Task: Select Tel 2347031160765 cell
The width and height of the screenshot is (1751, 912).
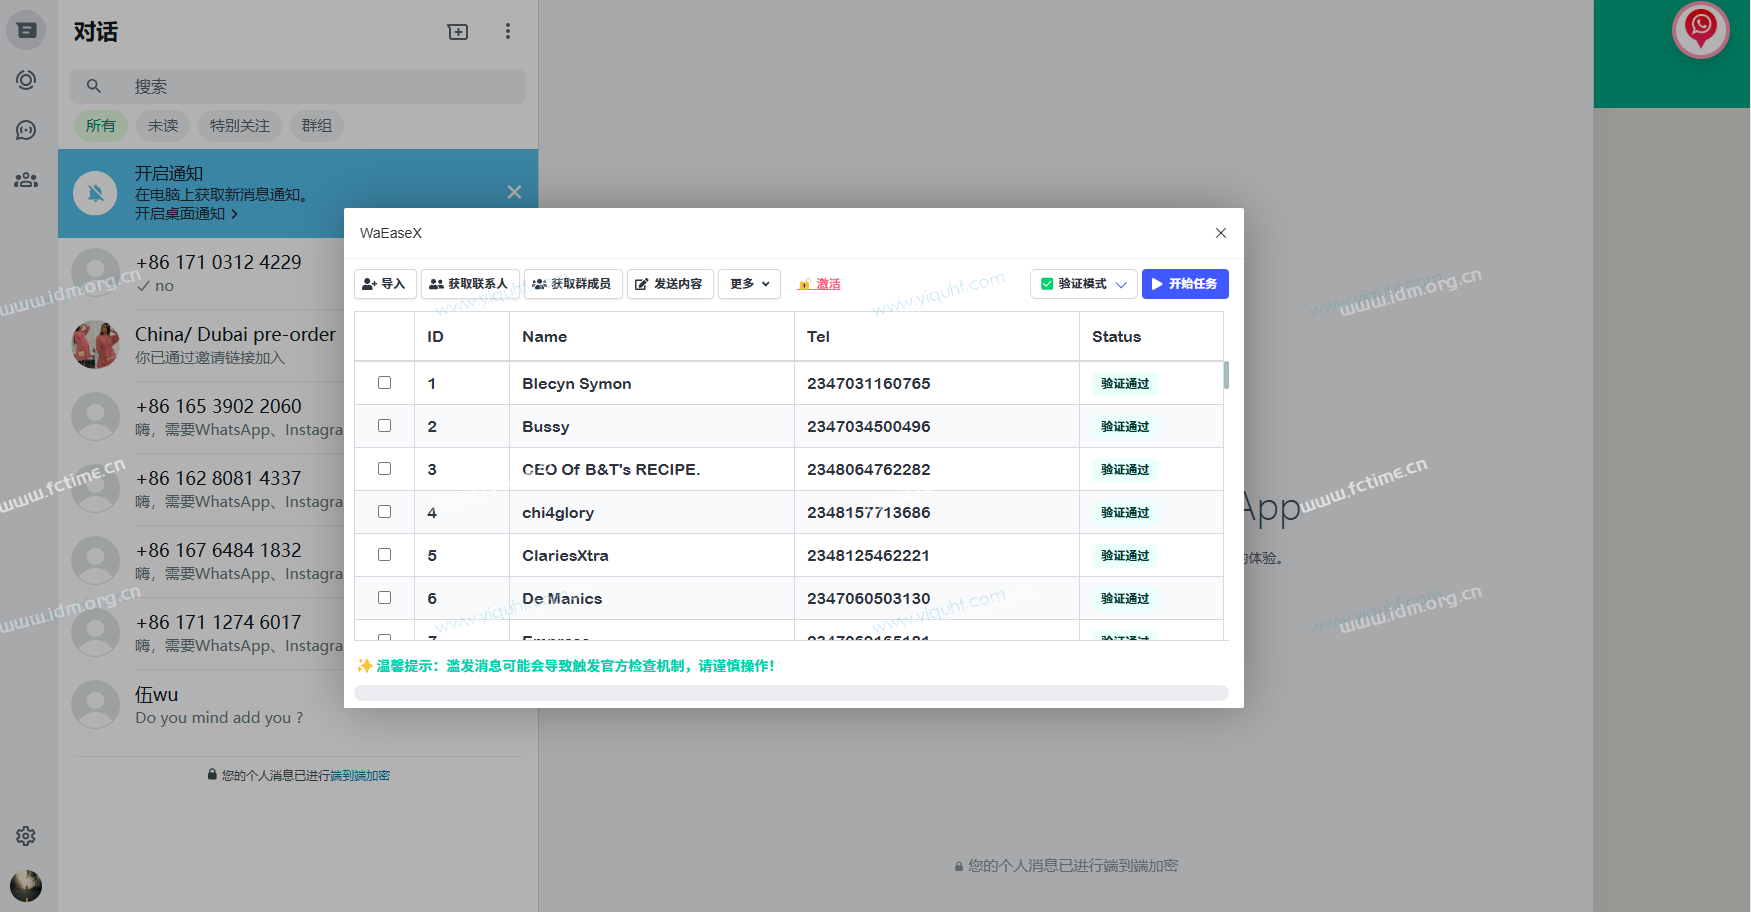Action: pos(937,384)
